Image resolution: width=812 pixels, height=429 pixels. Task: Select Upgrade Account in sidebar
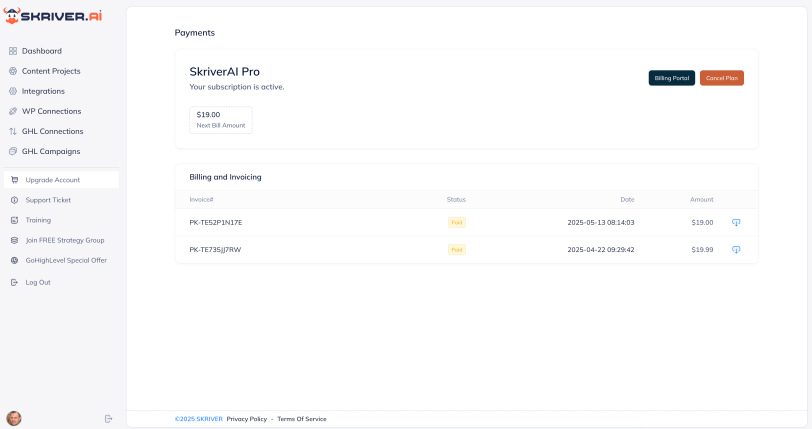[52, 180]
